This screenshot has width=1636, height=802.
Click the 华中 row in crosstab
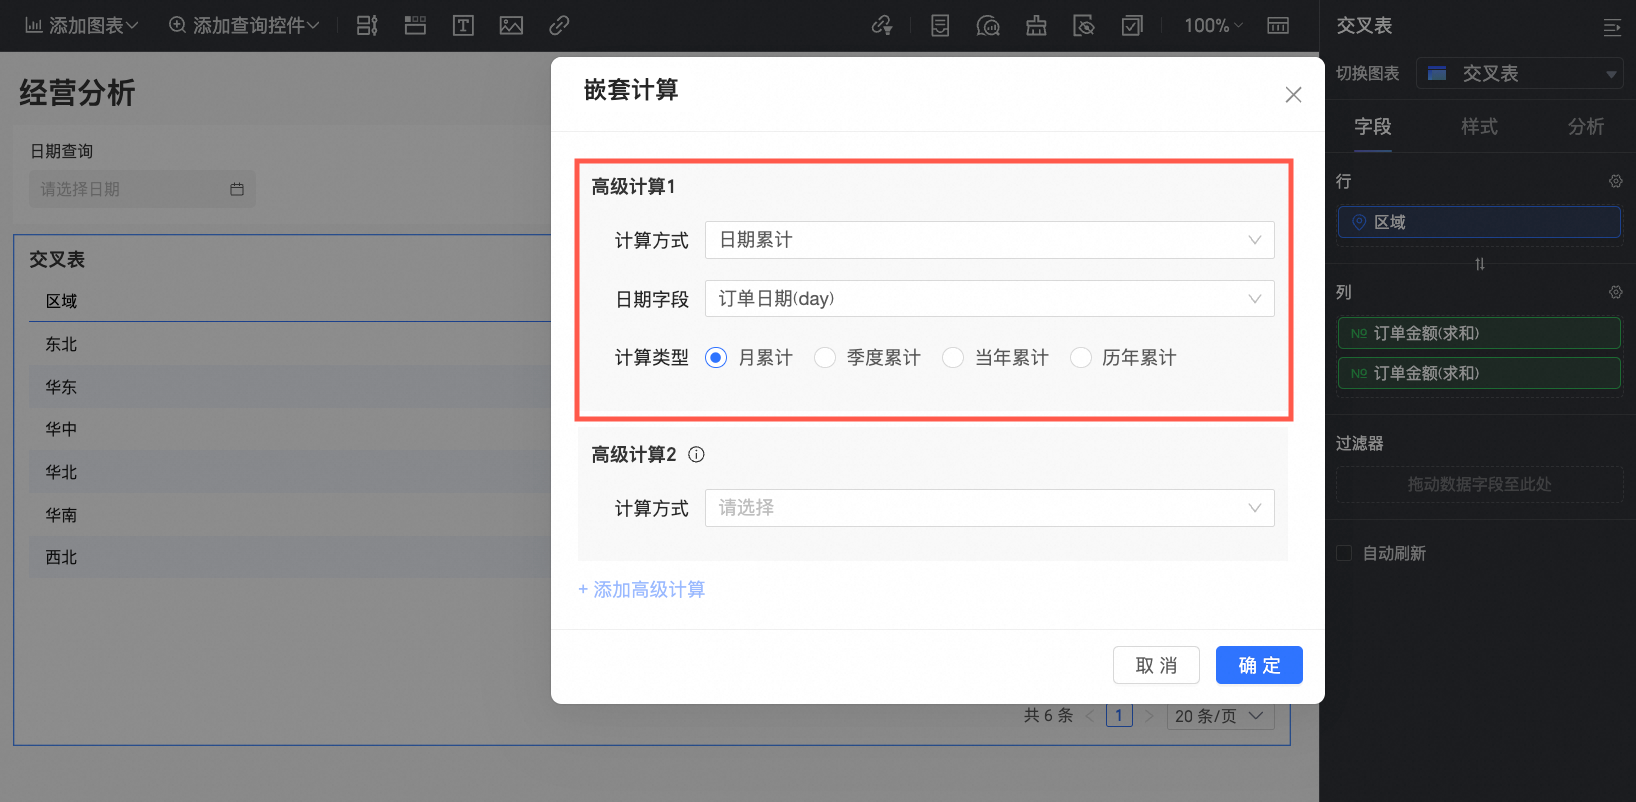click(x=290, y=429)
